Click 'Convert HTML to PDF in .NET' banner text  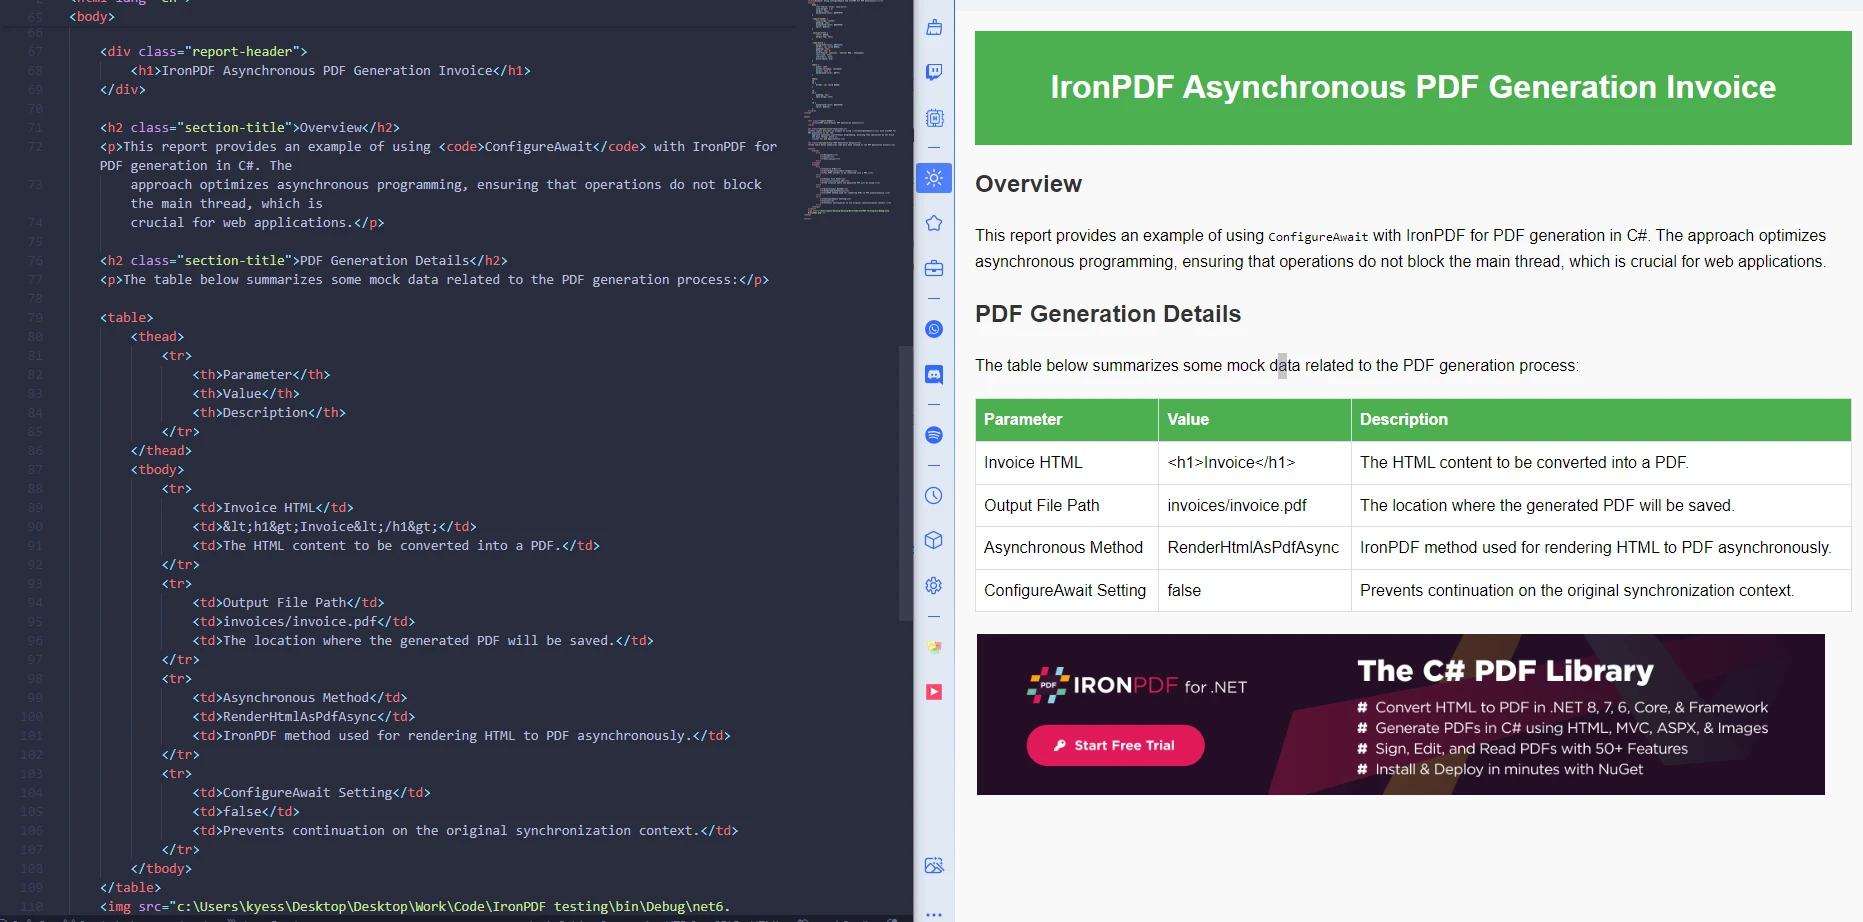click(1571, 707)
